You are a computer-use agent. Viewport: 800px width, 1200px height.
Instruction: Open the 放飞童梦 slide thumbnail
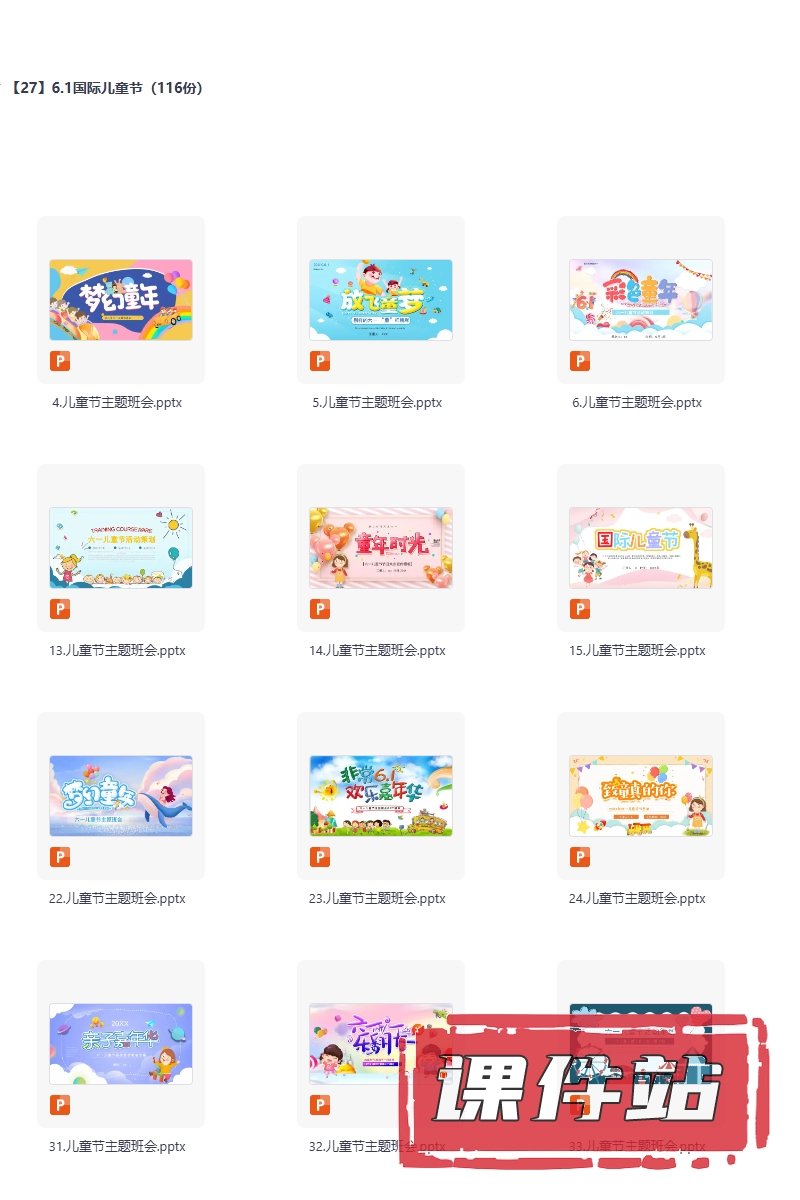pos(381,300)
